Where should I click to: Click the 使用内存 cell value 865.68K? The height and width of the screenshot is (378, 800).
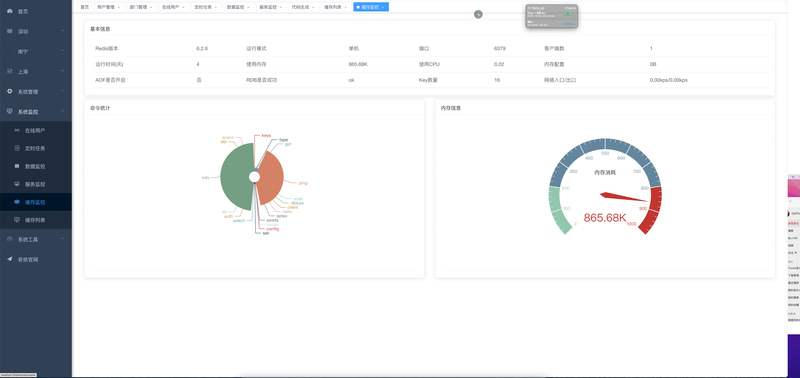point(359,64)
